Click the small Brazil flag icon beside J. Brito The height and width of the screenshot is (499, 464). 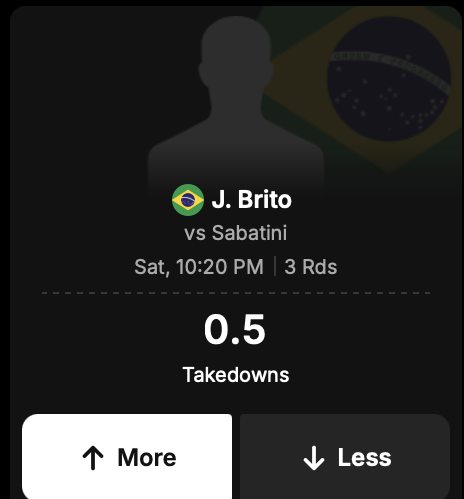point(188,200)
